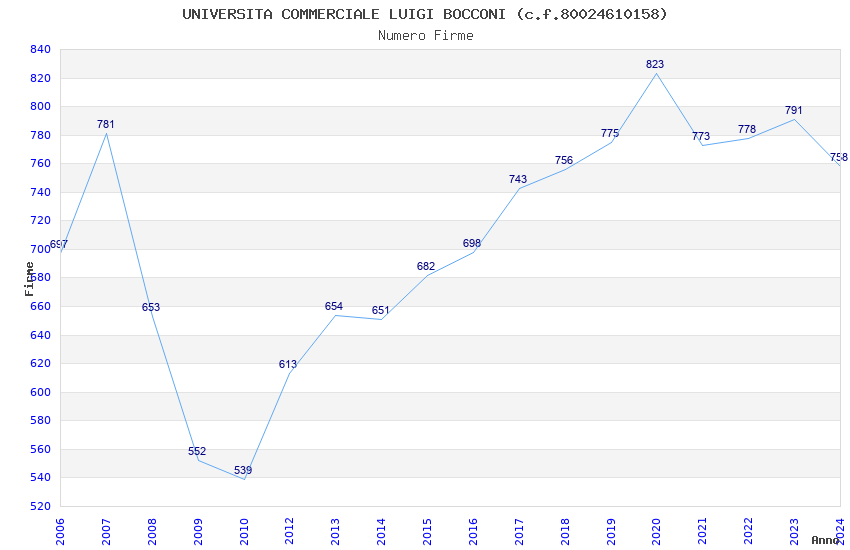Click the data label 613 for 2012

288,365
